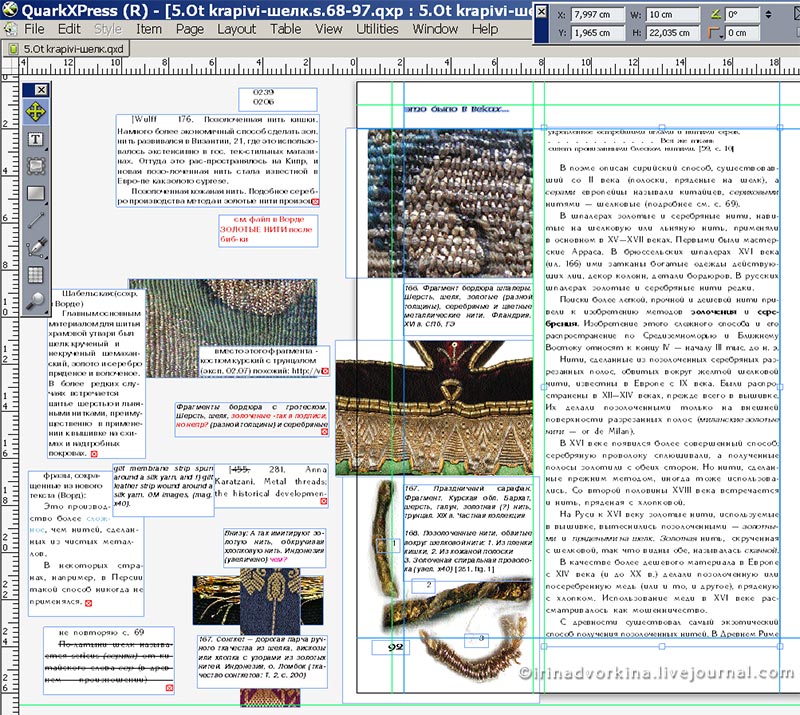Click the ruler origin box at rulers' corner
Viewport: 800px width, 715px height.
[x=10, y=66]
